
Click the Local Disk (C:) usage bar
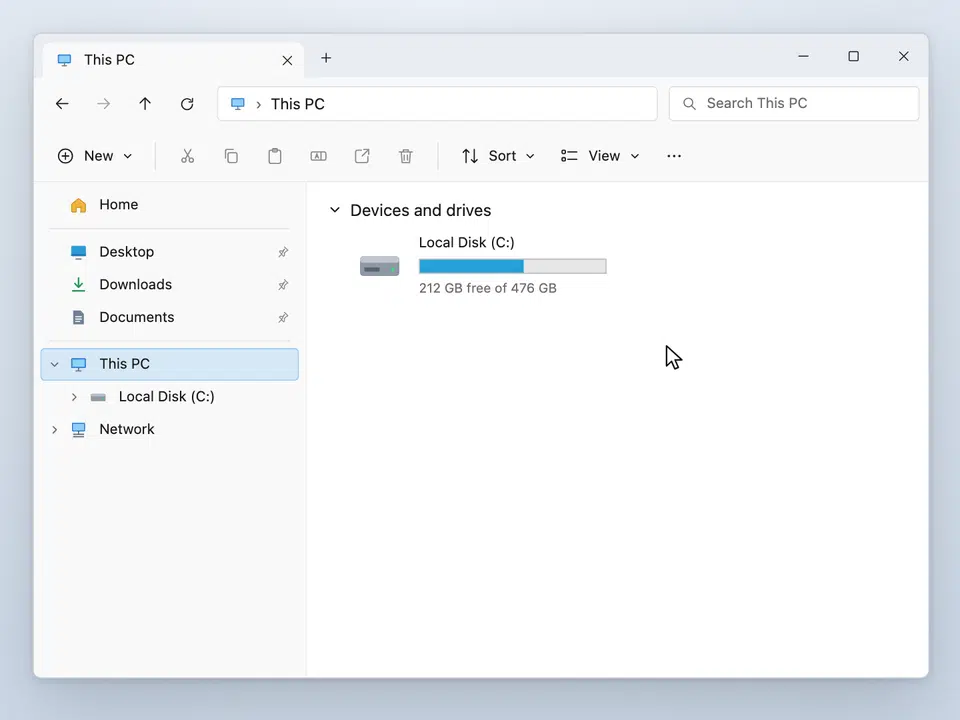[512, 266]
